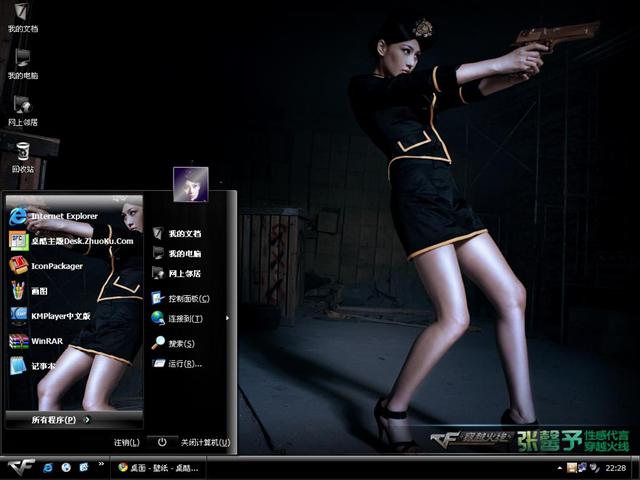Open the 我的电脑 desktop icon
Viewport: 640px width, 480px height.
pyautogui.click(x=21, y=62)
